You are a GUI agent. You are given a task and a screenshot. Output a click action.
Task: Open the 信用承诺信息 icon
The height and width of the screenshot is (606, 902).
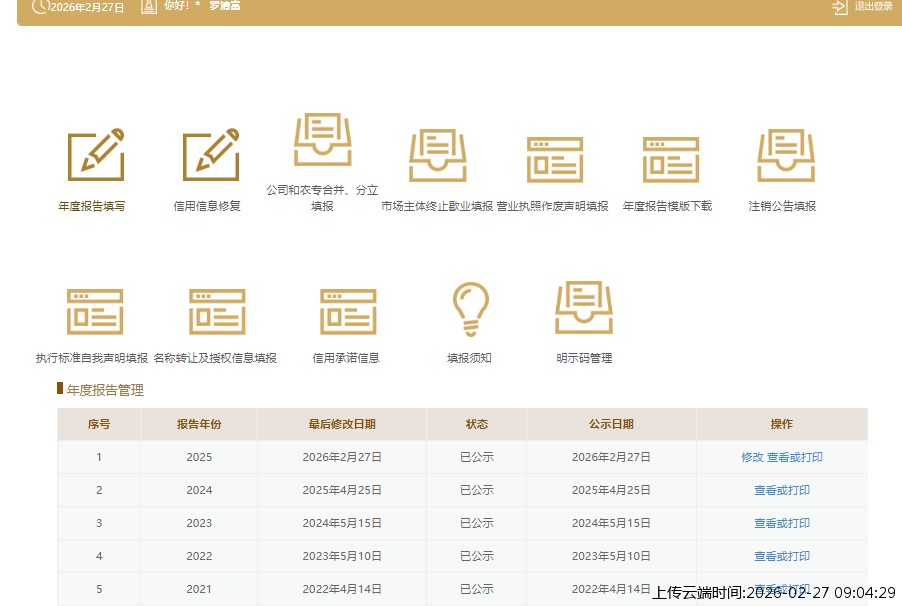click(x=347, y=311)
